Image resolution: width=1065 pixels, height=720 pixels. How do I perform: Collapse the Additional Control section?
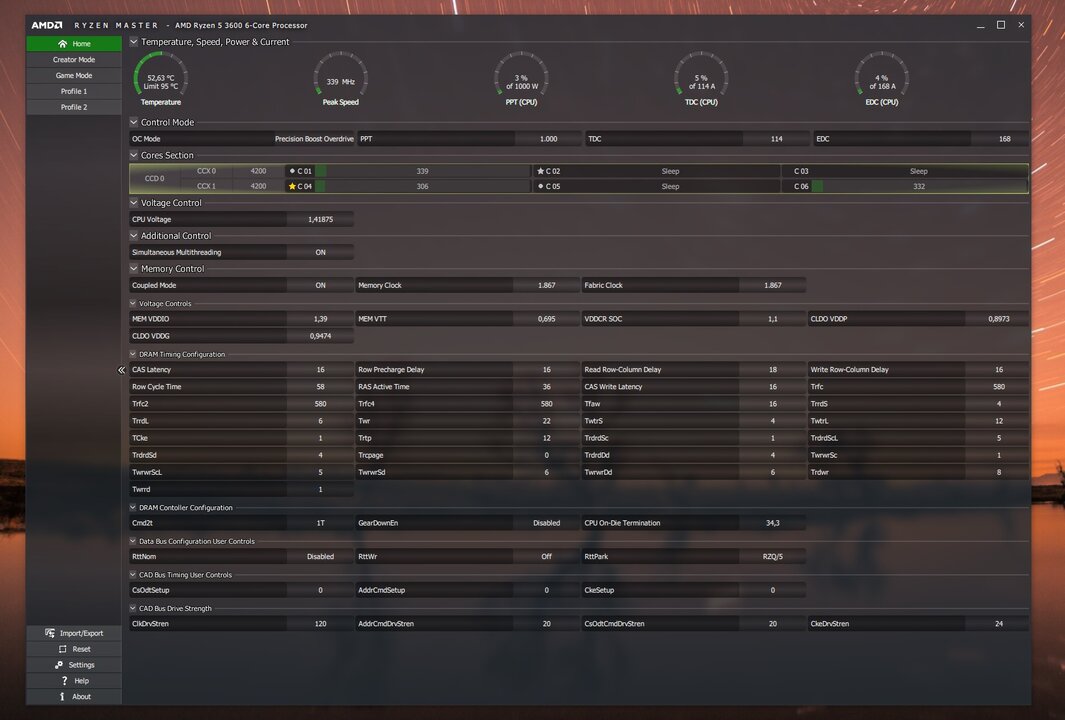(x=134, y=236)
